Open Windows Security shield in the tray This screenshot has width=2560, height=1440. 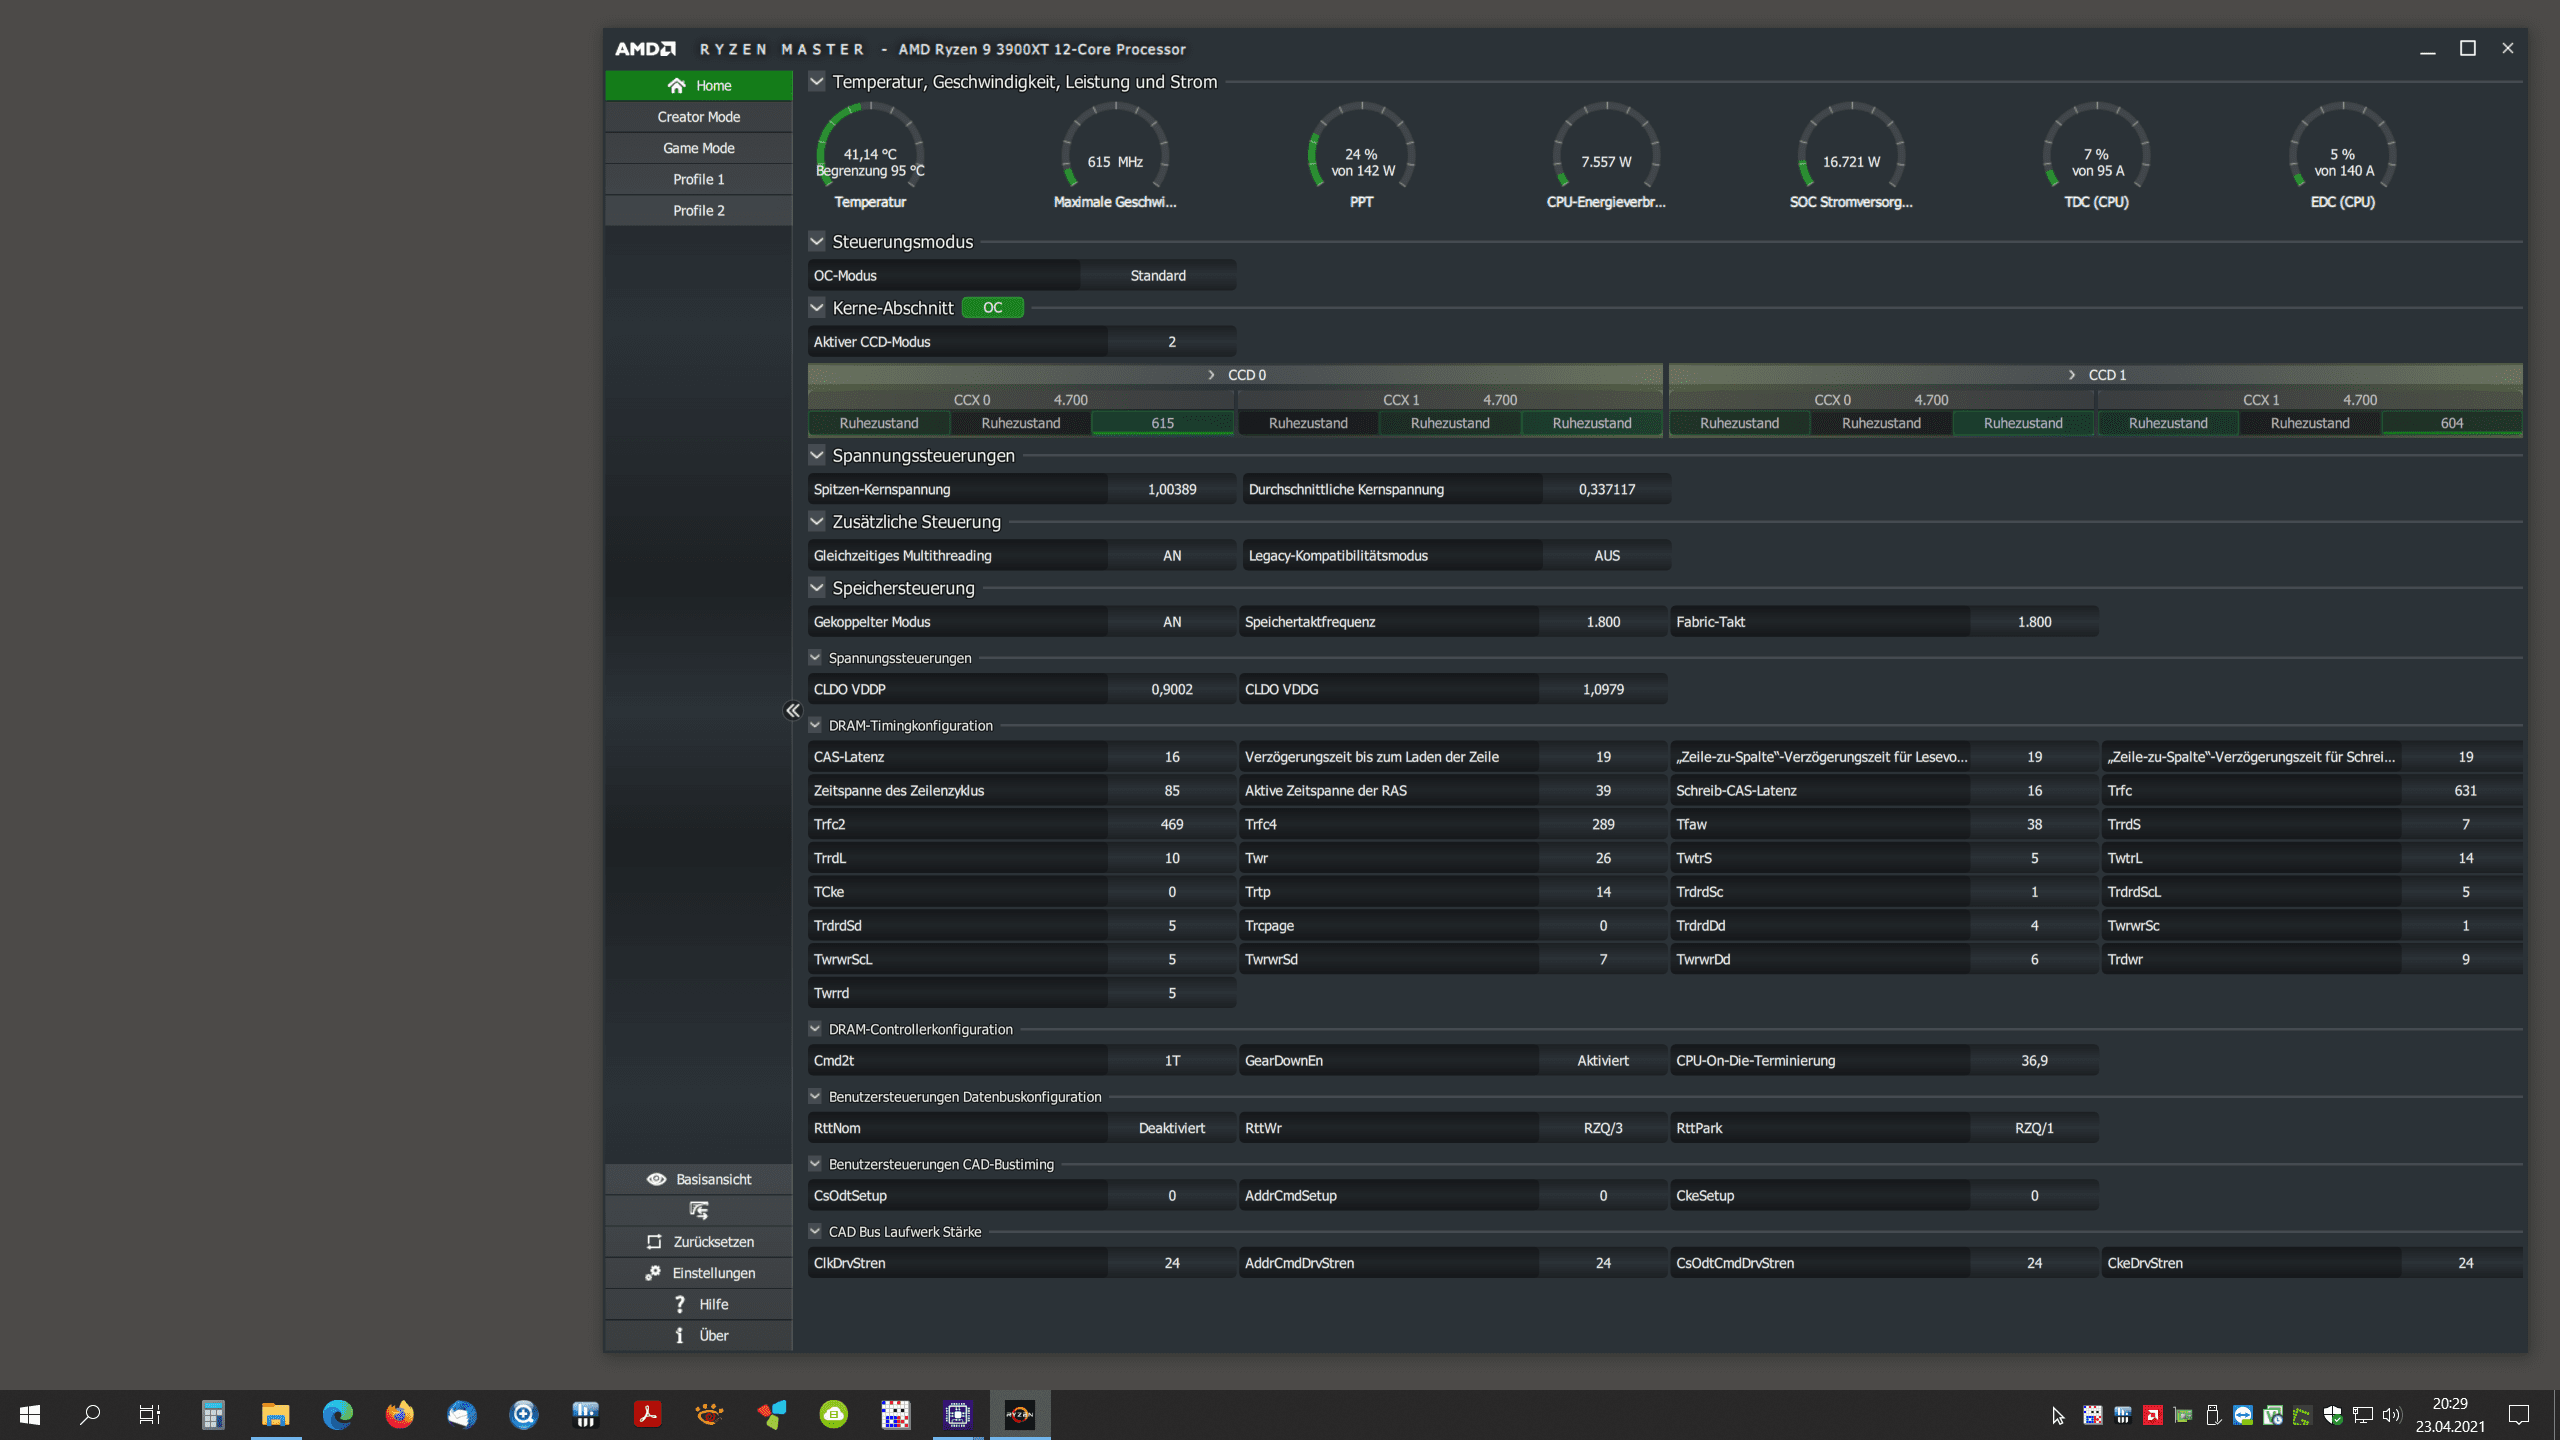[x=2333, y=1415]
